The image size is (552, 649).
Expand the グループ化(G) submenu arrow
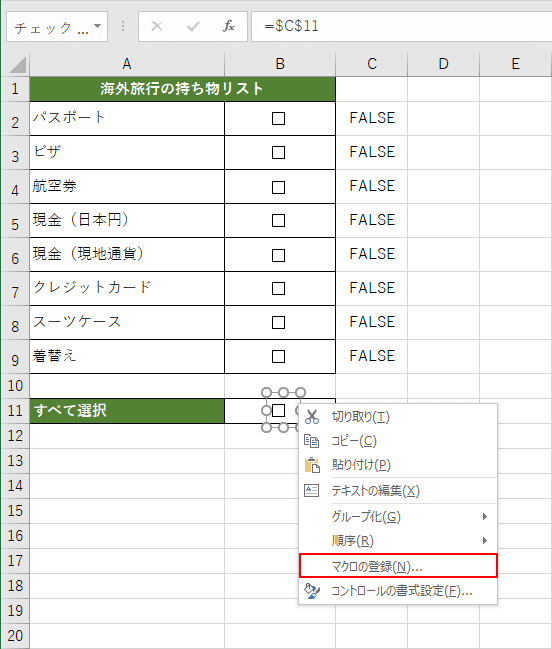click(x=485, y=517)
